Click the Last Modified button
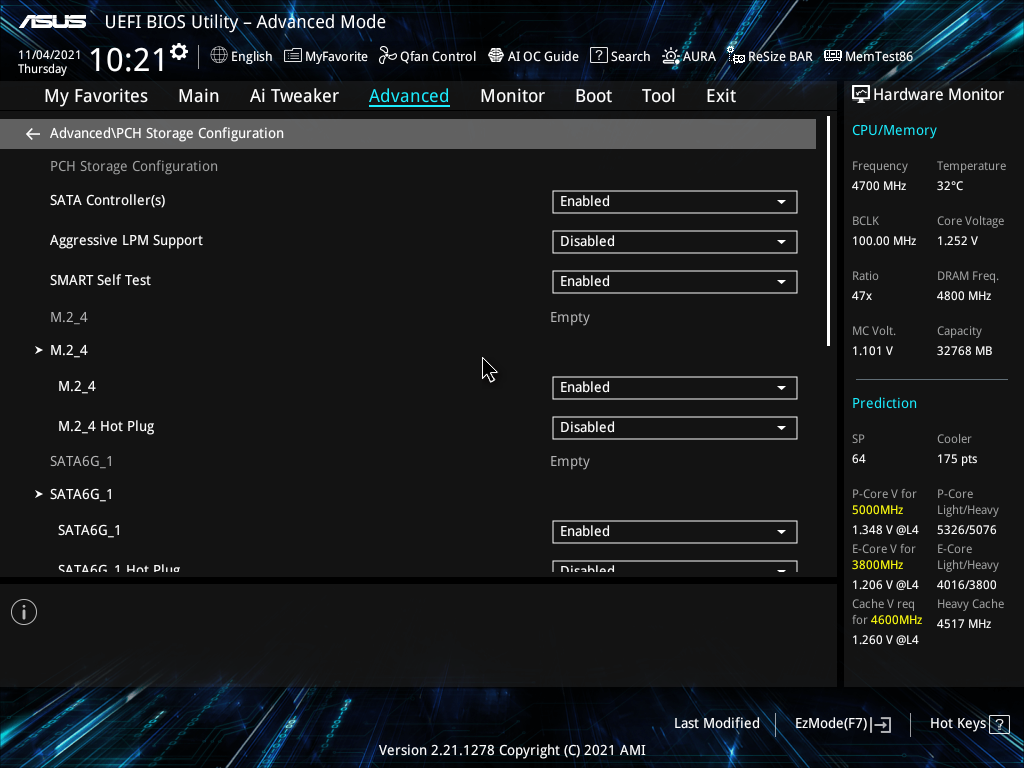Image resolution: width=1024 pixels, height=768 pixels. 716,724
